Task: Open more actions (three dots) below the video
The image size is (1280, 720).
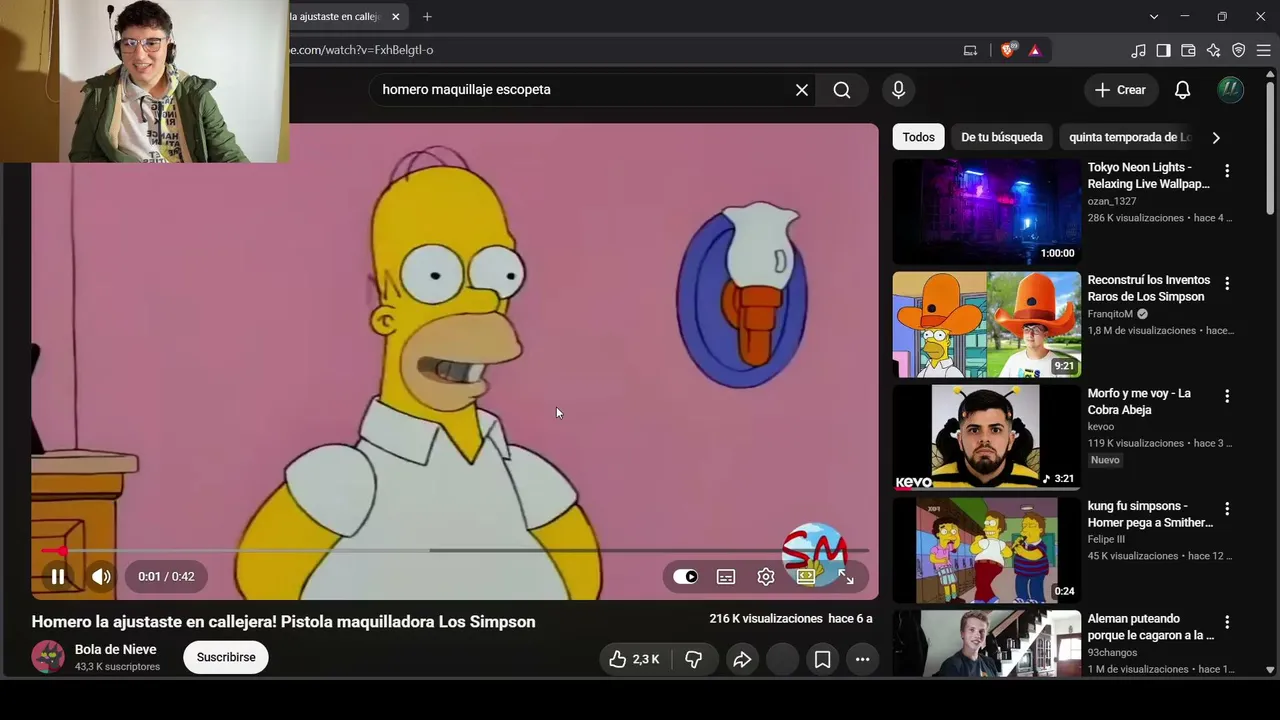Action: point(862,659)
